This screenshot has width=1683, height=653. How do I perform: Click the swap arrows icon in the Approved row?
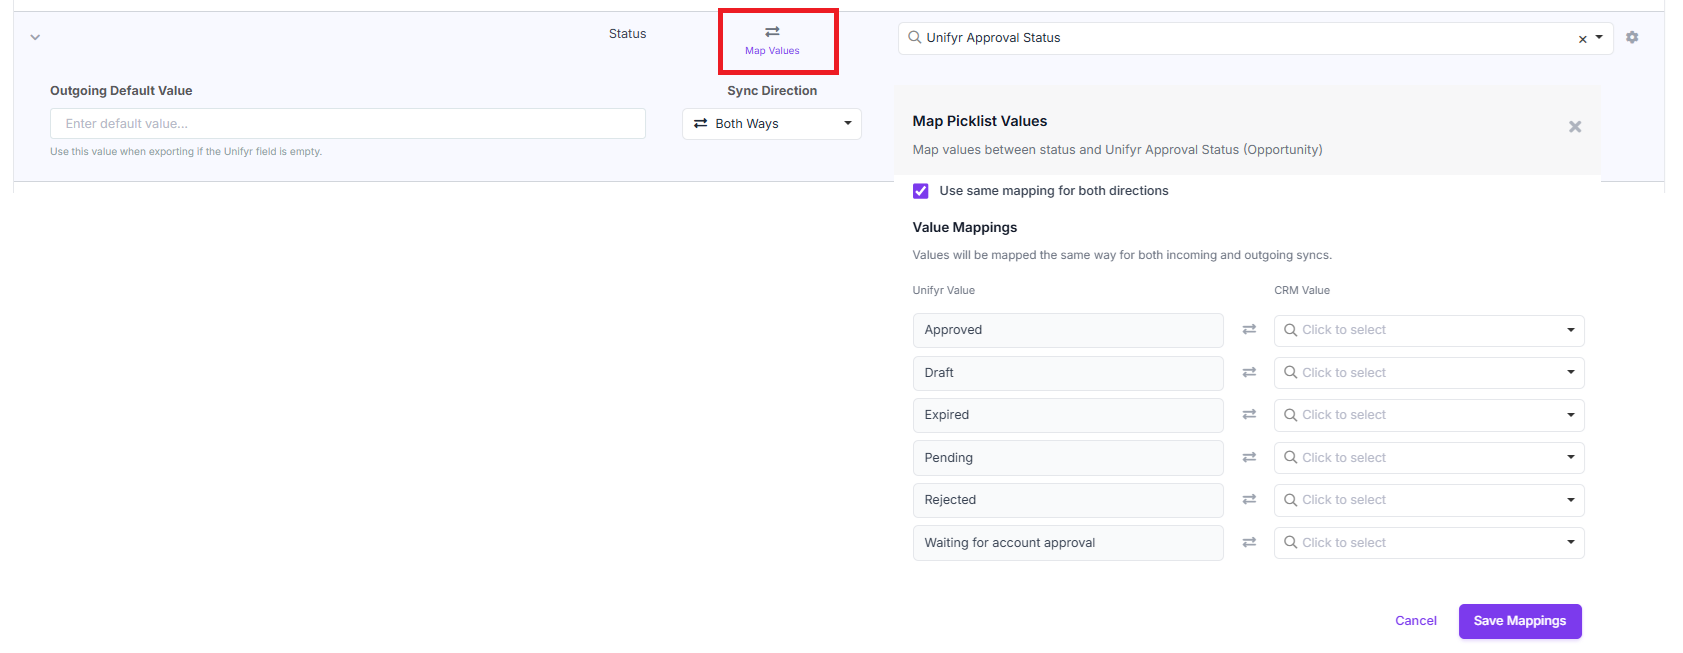click(x=1249, y=329)
